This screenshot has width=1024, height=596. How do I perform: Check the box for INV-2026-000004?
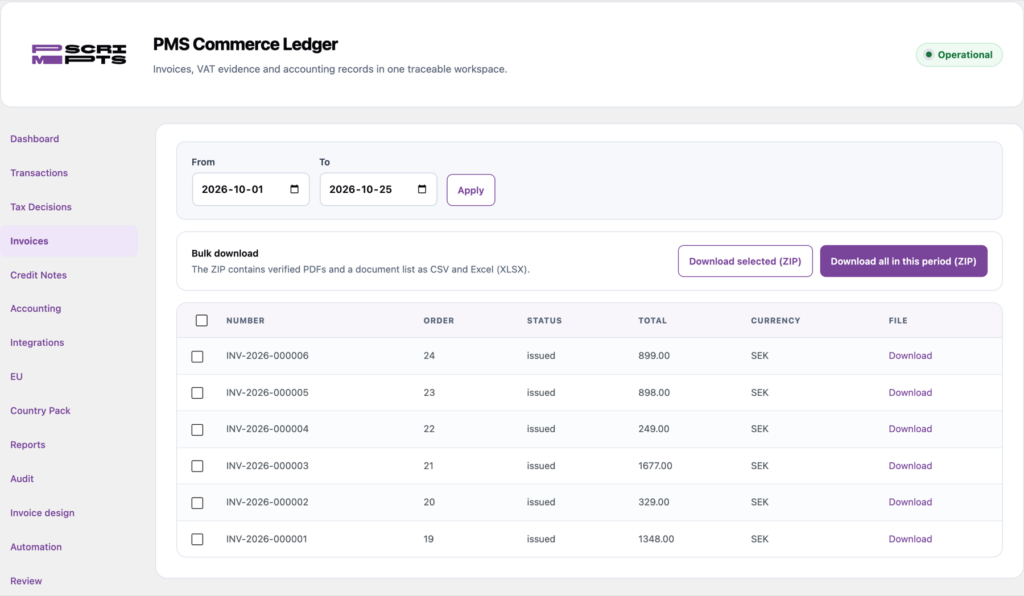(197, 430)
